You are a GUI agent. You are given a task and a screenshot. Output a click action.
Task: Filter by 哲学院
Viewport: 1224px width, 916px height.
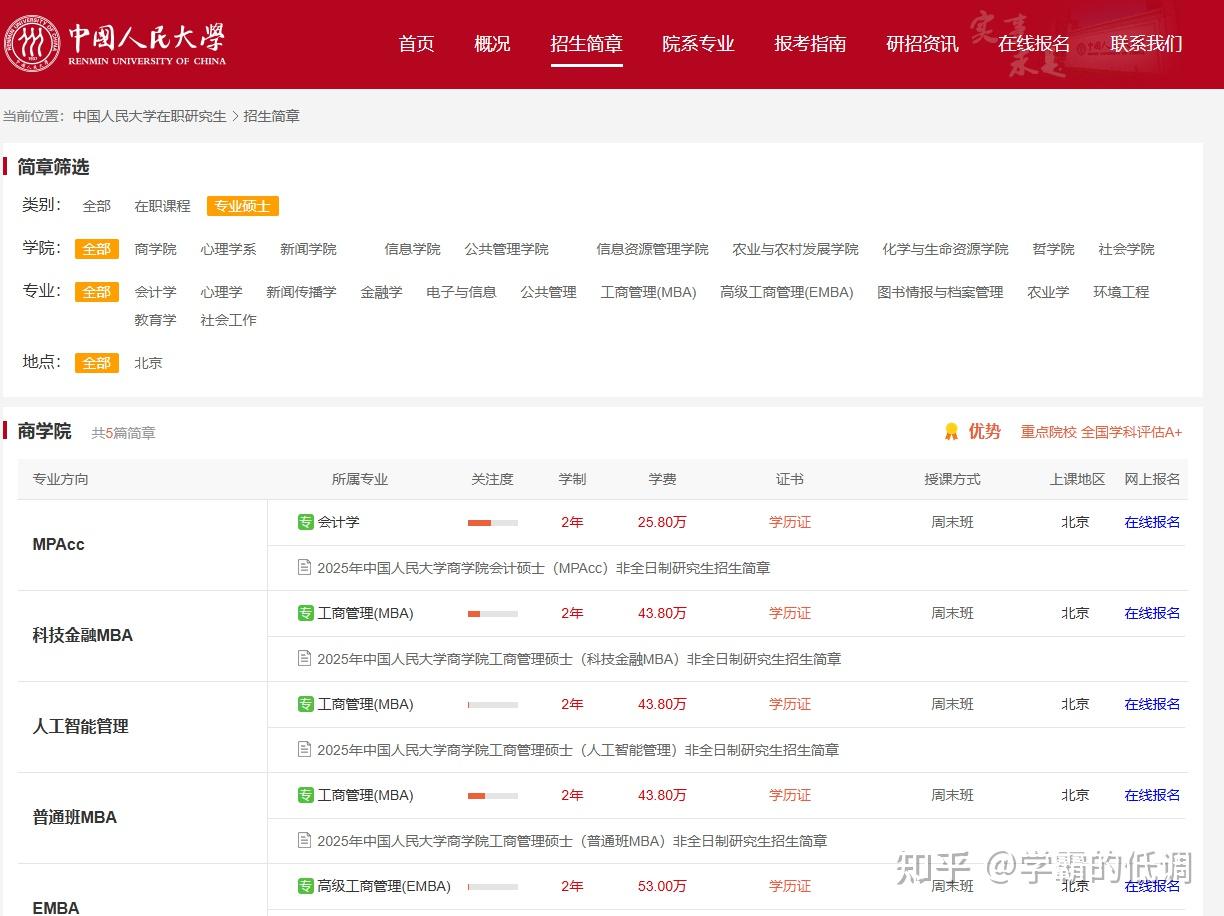pyautogui.click(x=1053, y=249)
